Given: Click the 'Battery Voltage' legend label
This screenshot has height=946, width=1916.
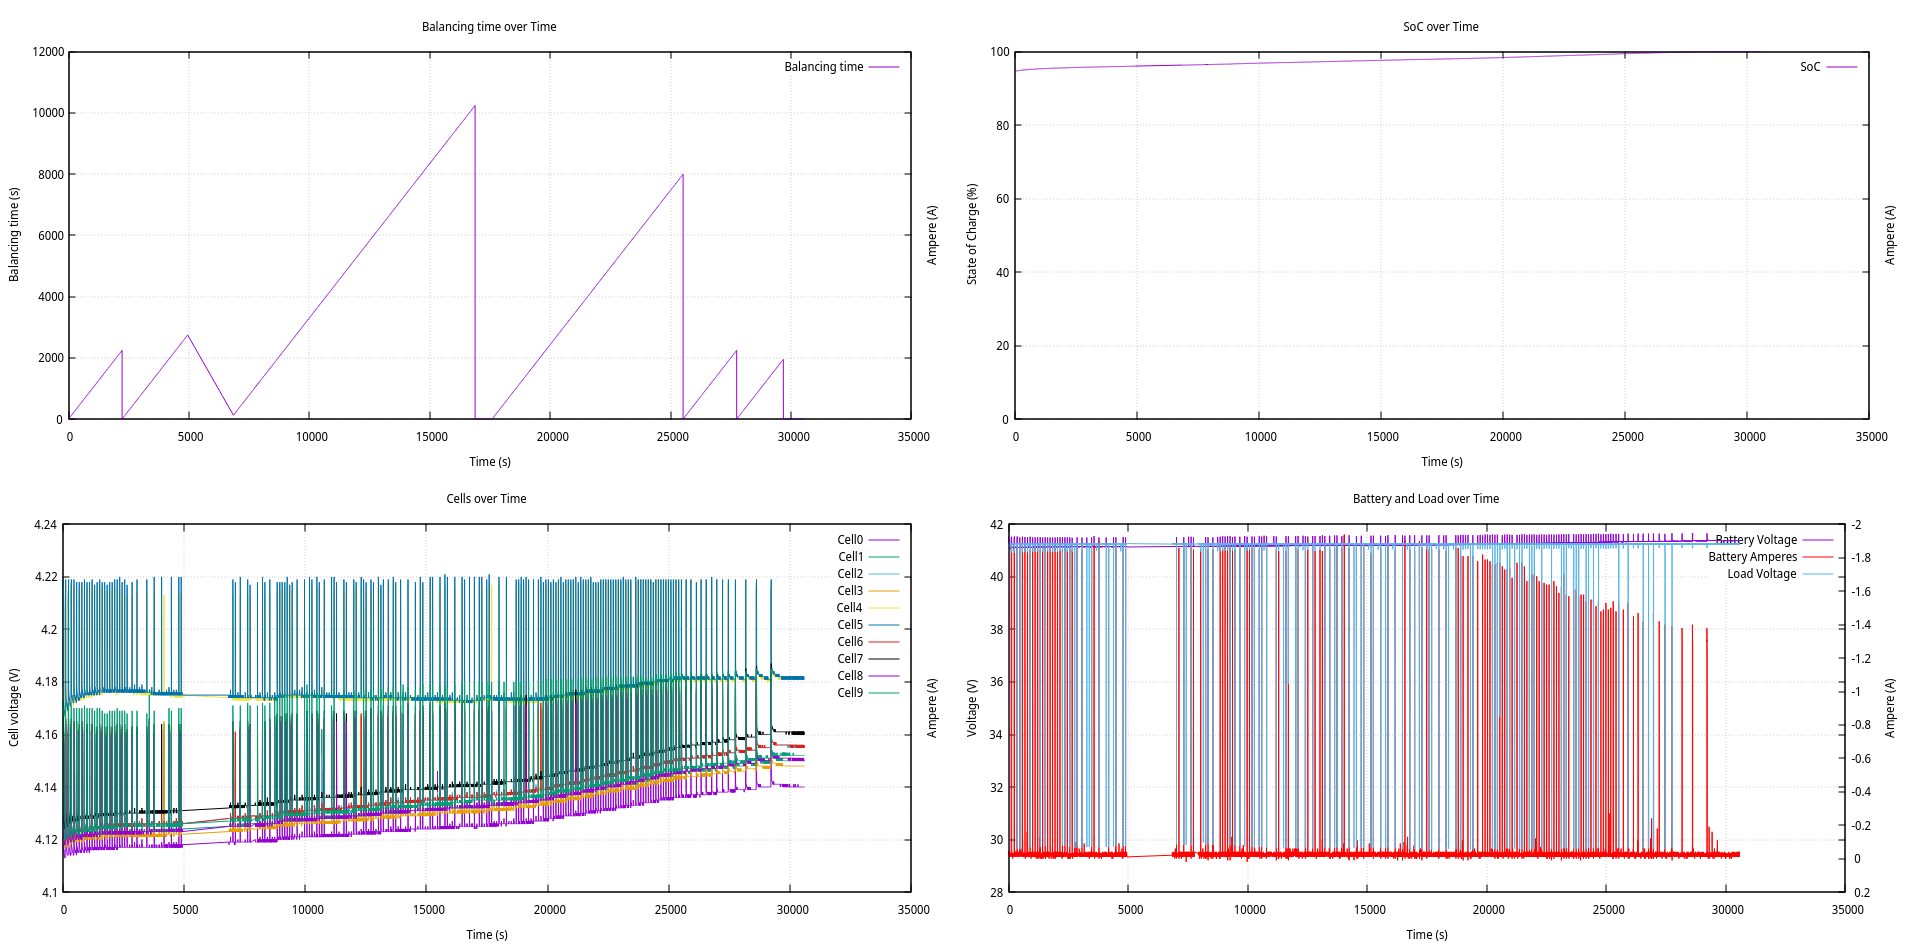Looking at the screenshot, I should pos(1756,540).
